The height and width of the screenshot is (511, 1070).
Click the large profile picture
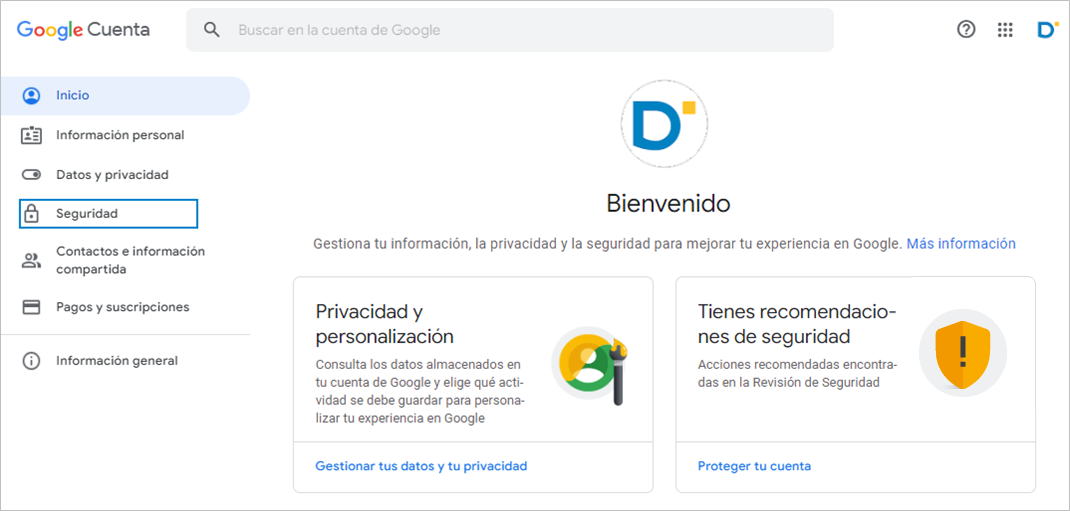point(664,124)
